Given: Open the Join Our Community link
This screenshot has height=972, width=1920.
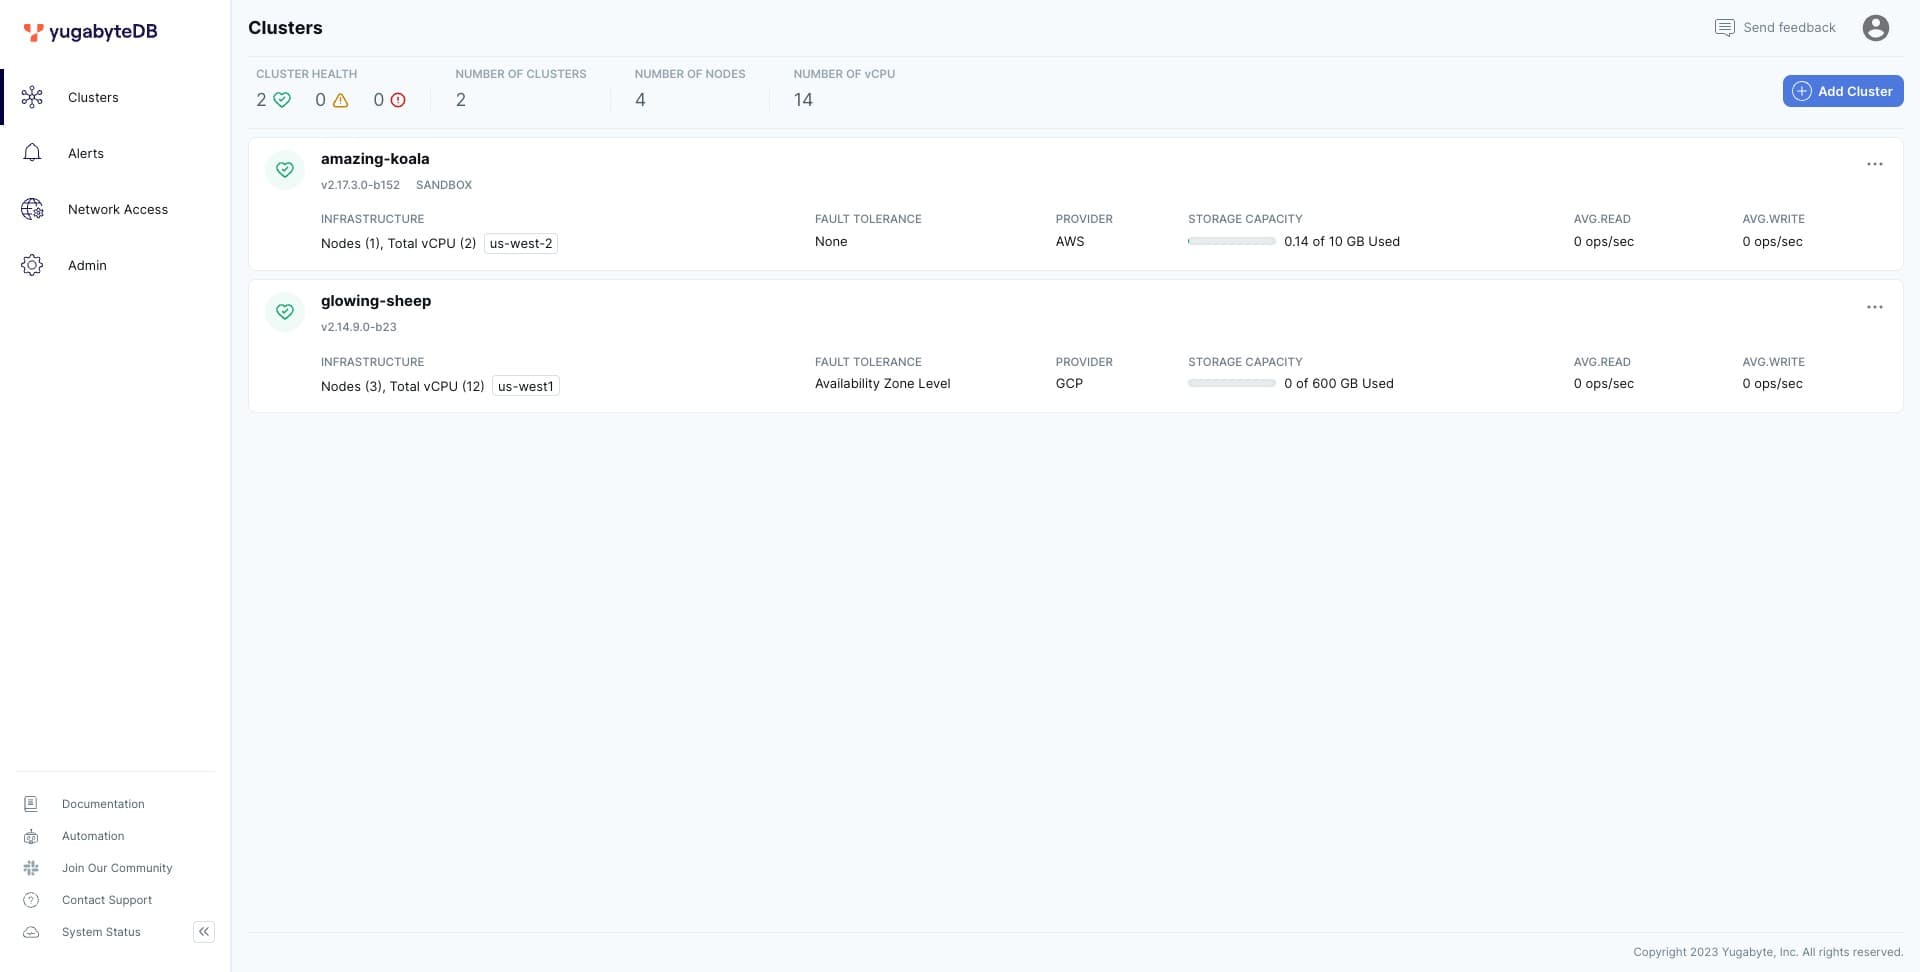Looking at the screenshot, I should [117, 868].
